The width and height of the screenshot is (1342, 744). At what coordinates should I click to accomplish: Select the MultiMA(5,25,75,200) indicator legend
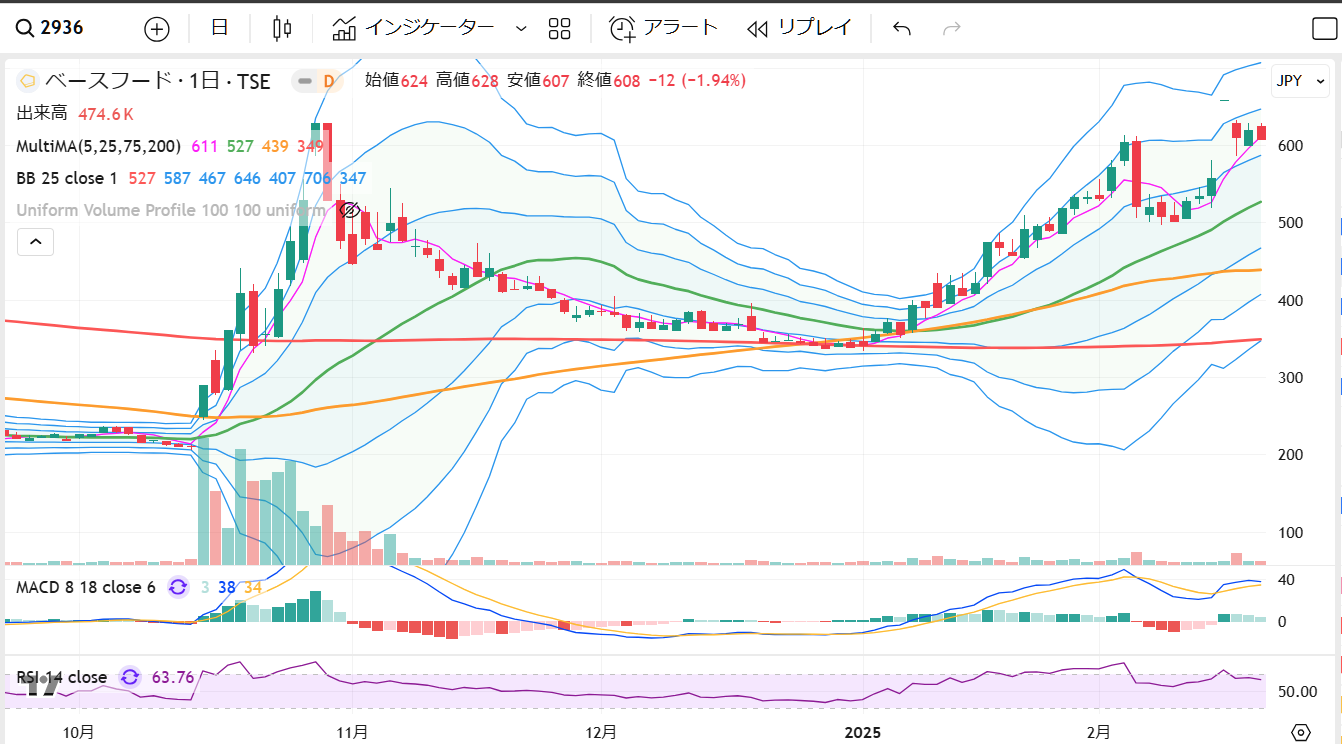98,146
